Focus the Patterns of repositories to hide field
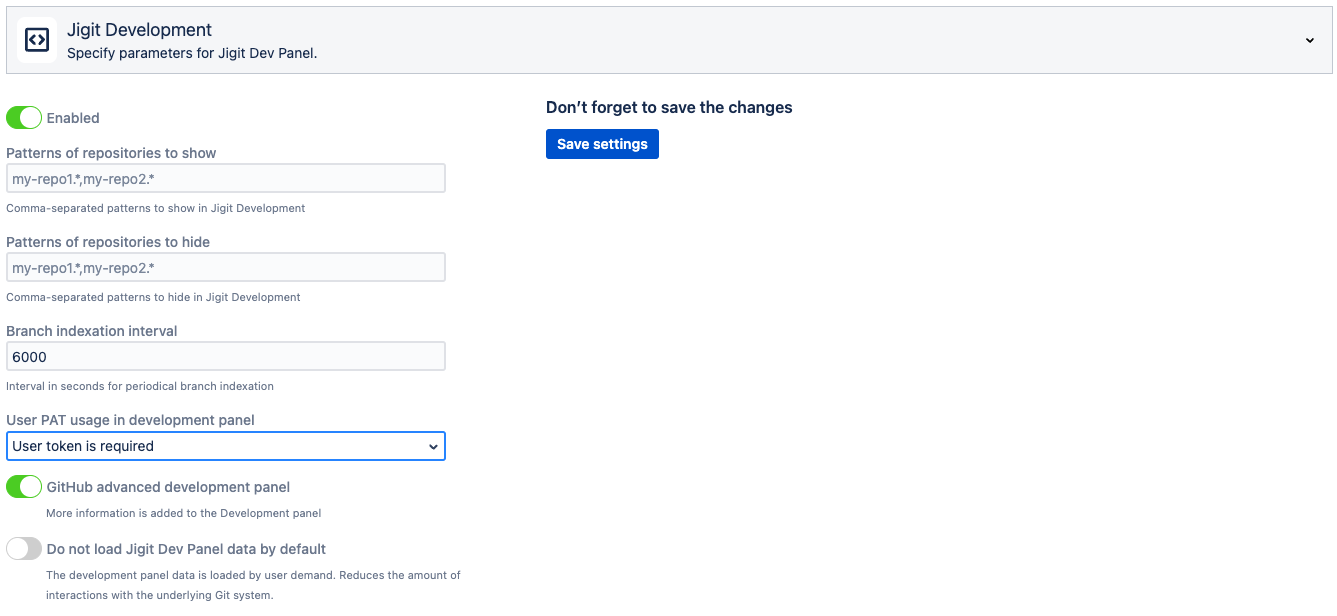This screenshot has height=616, width=1337. click(x=225, y=268)
